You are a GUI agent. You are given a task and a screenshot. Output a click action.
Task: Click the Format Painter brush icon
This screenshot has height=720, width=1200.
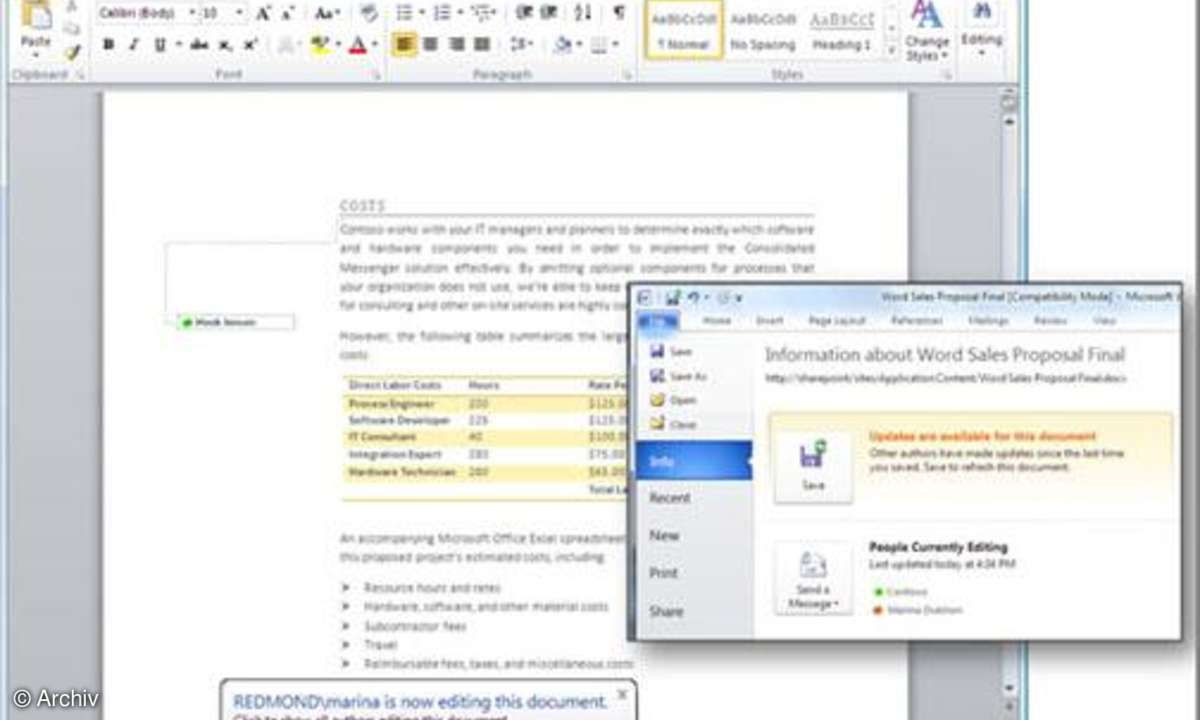pyautogui.click(x=73, y=52)
